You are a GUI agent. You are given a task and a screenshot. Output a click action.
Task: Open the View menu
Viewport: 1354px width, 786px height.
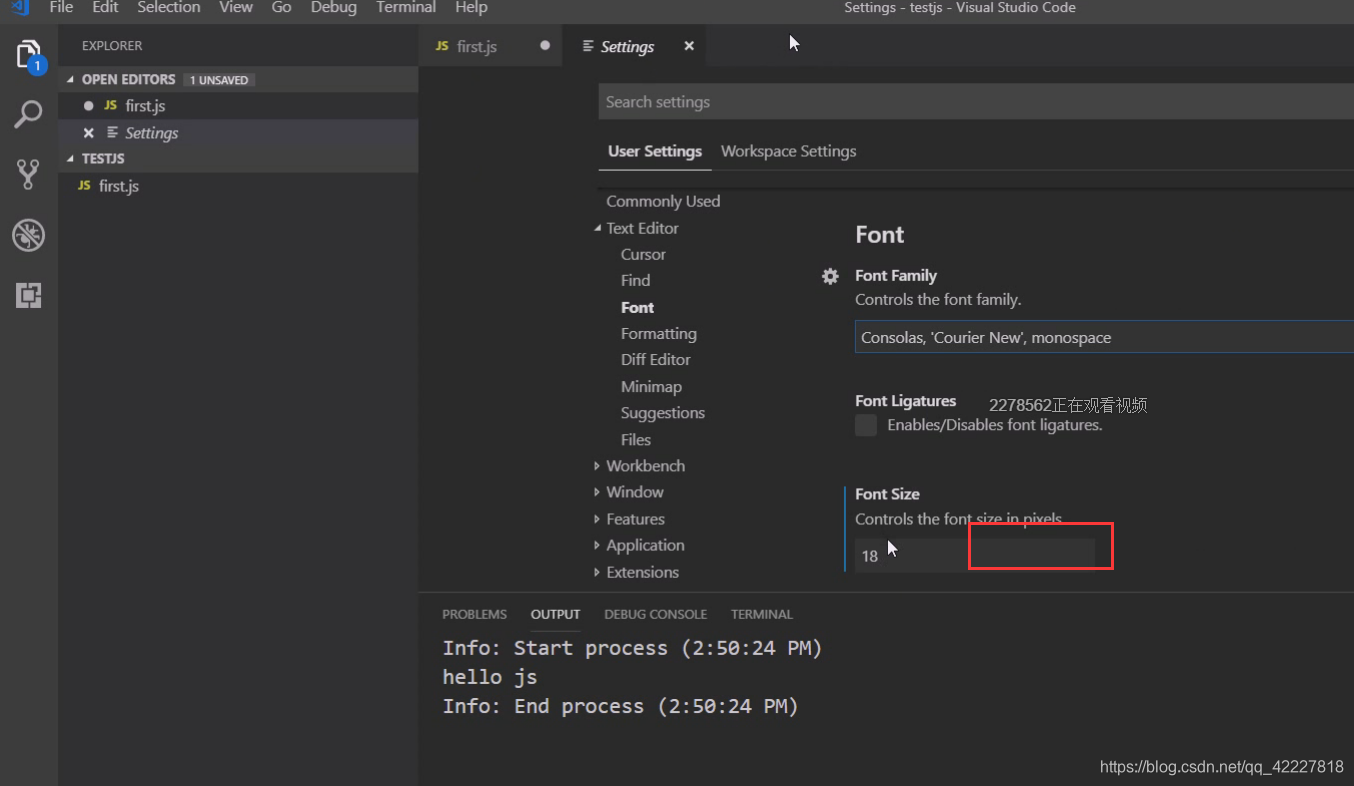pyautogui.click(x=236, y=7)
